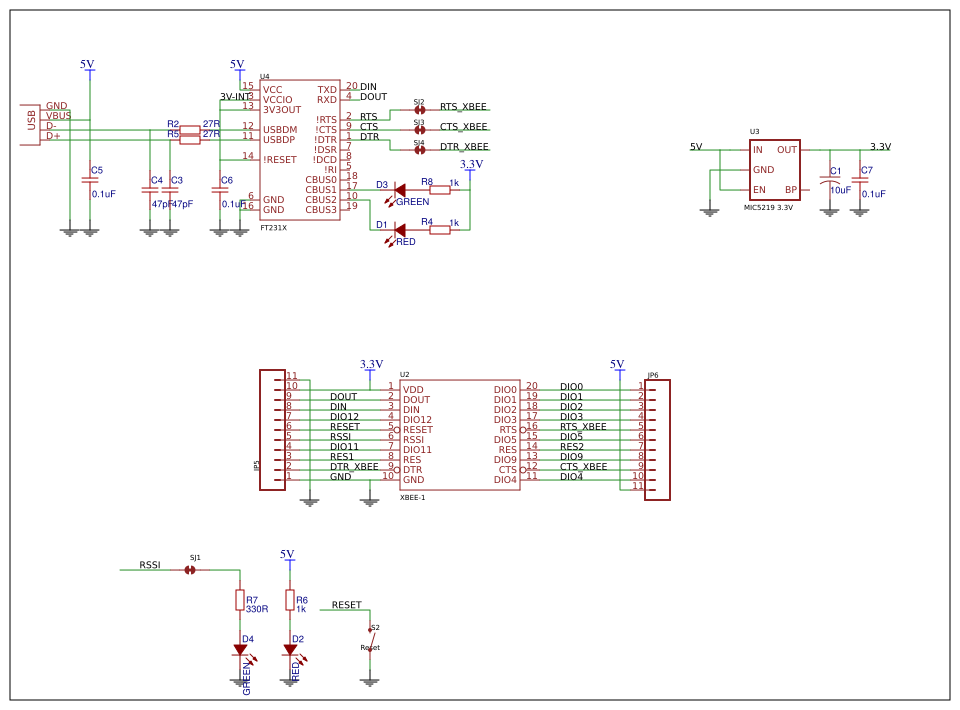The height and width of the screenshot is (710, 960).
Task: Click the 3.3V supply symbol above XBEE VDD
Action: click(371, 366)
